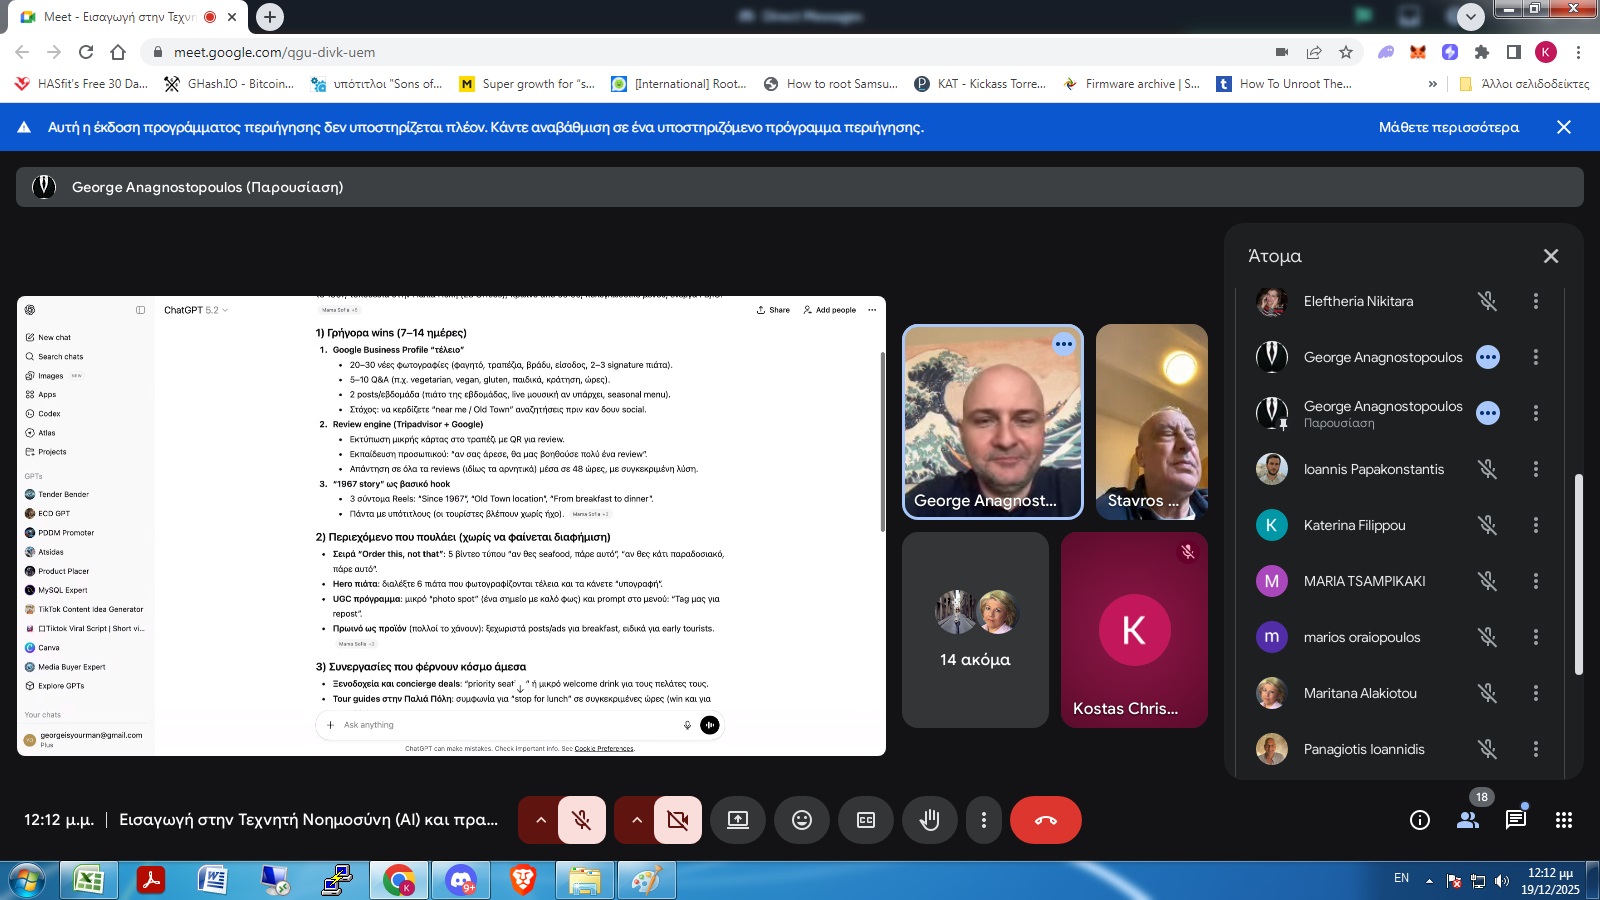Open the people panel icon
Viewport: 1600px width, 900px height.
click(1468, 820)
